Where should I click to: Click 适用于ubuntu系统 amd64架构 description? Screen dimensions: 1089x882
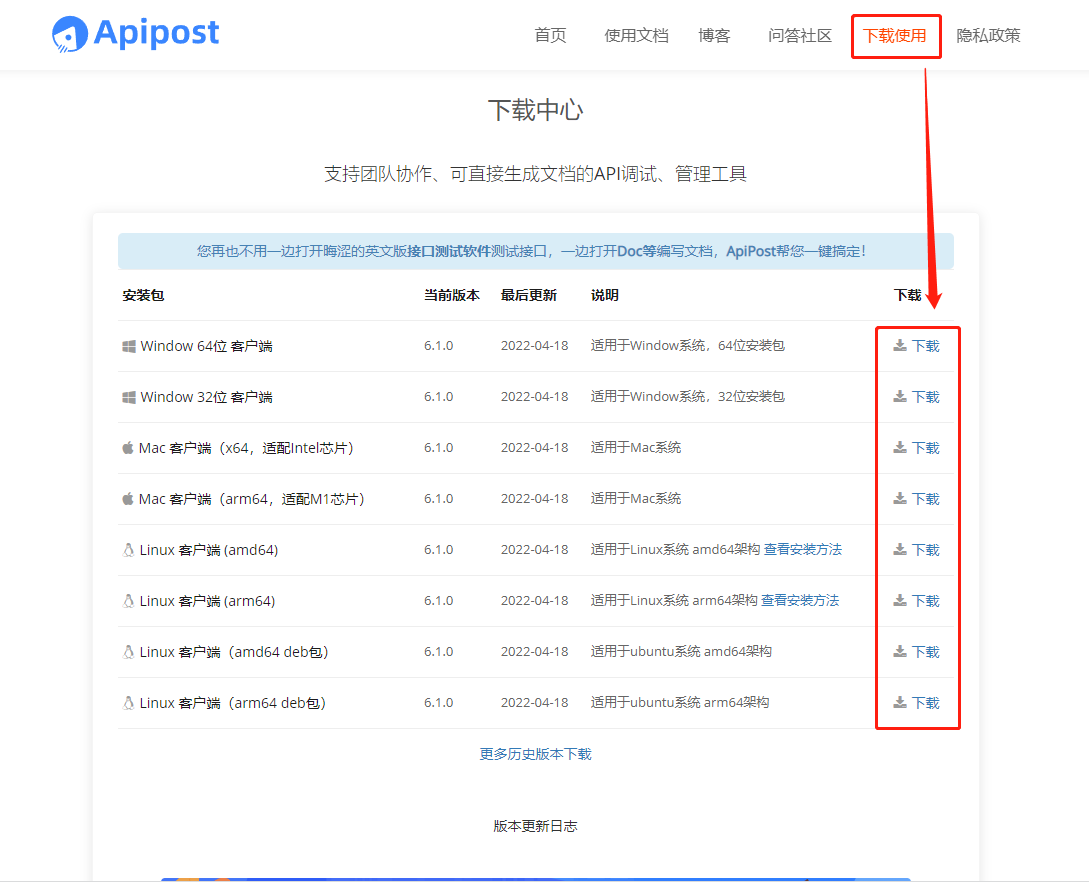(x=681, y=651)
